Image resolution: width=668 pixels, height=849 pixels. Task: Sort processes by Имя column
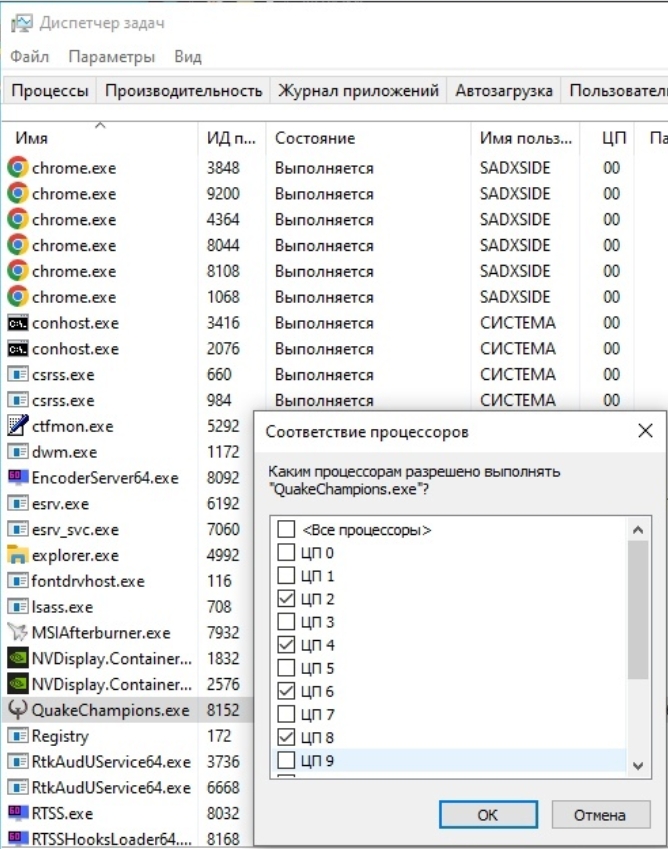pyautogui.click(x=101, y=138)
